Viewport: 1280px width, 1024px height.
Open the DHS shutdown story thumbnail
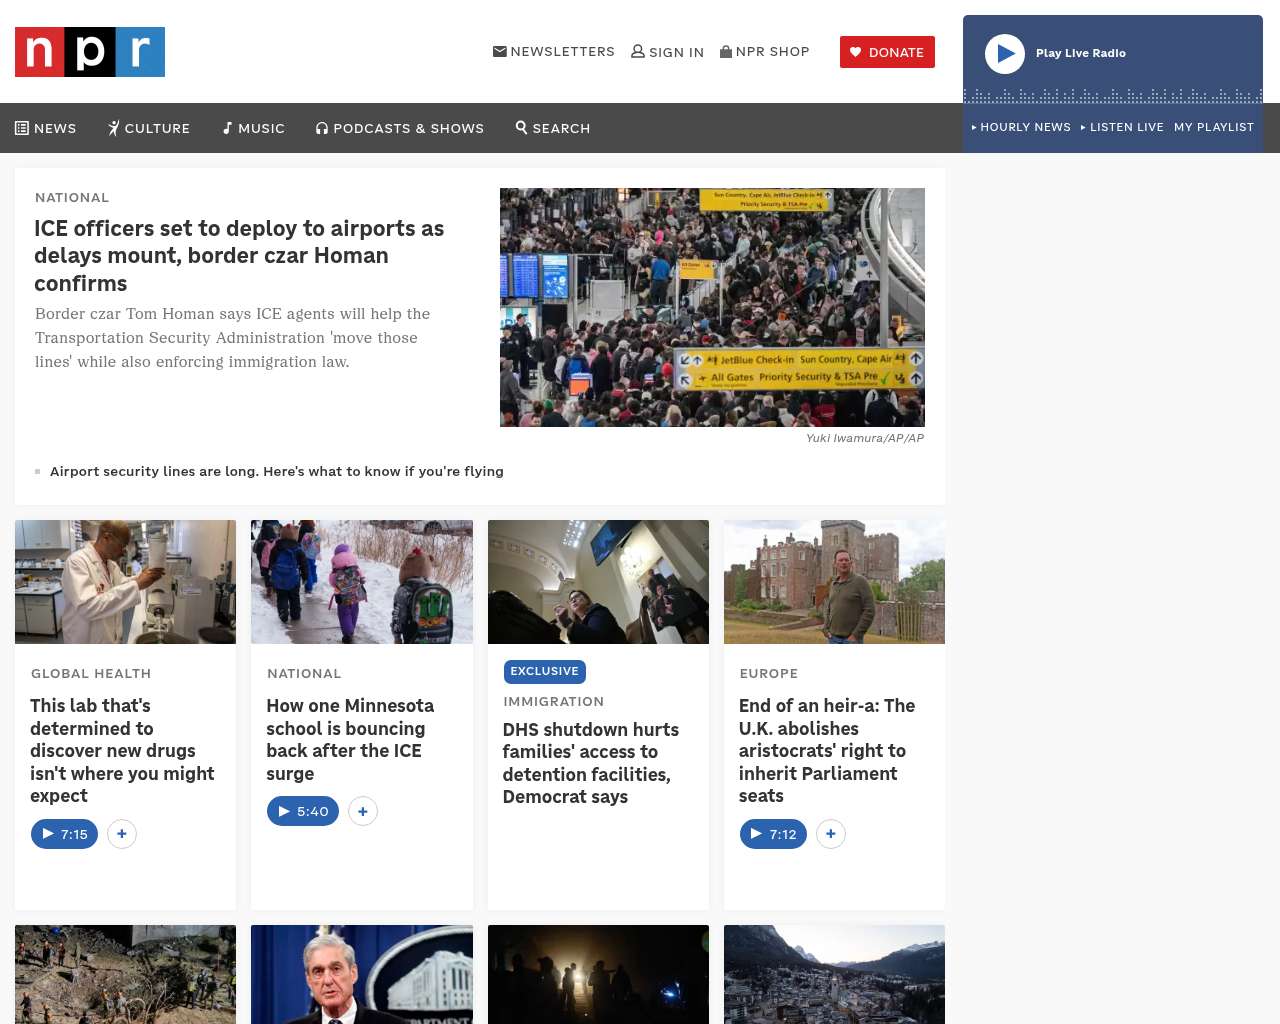[598, 582]
